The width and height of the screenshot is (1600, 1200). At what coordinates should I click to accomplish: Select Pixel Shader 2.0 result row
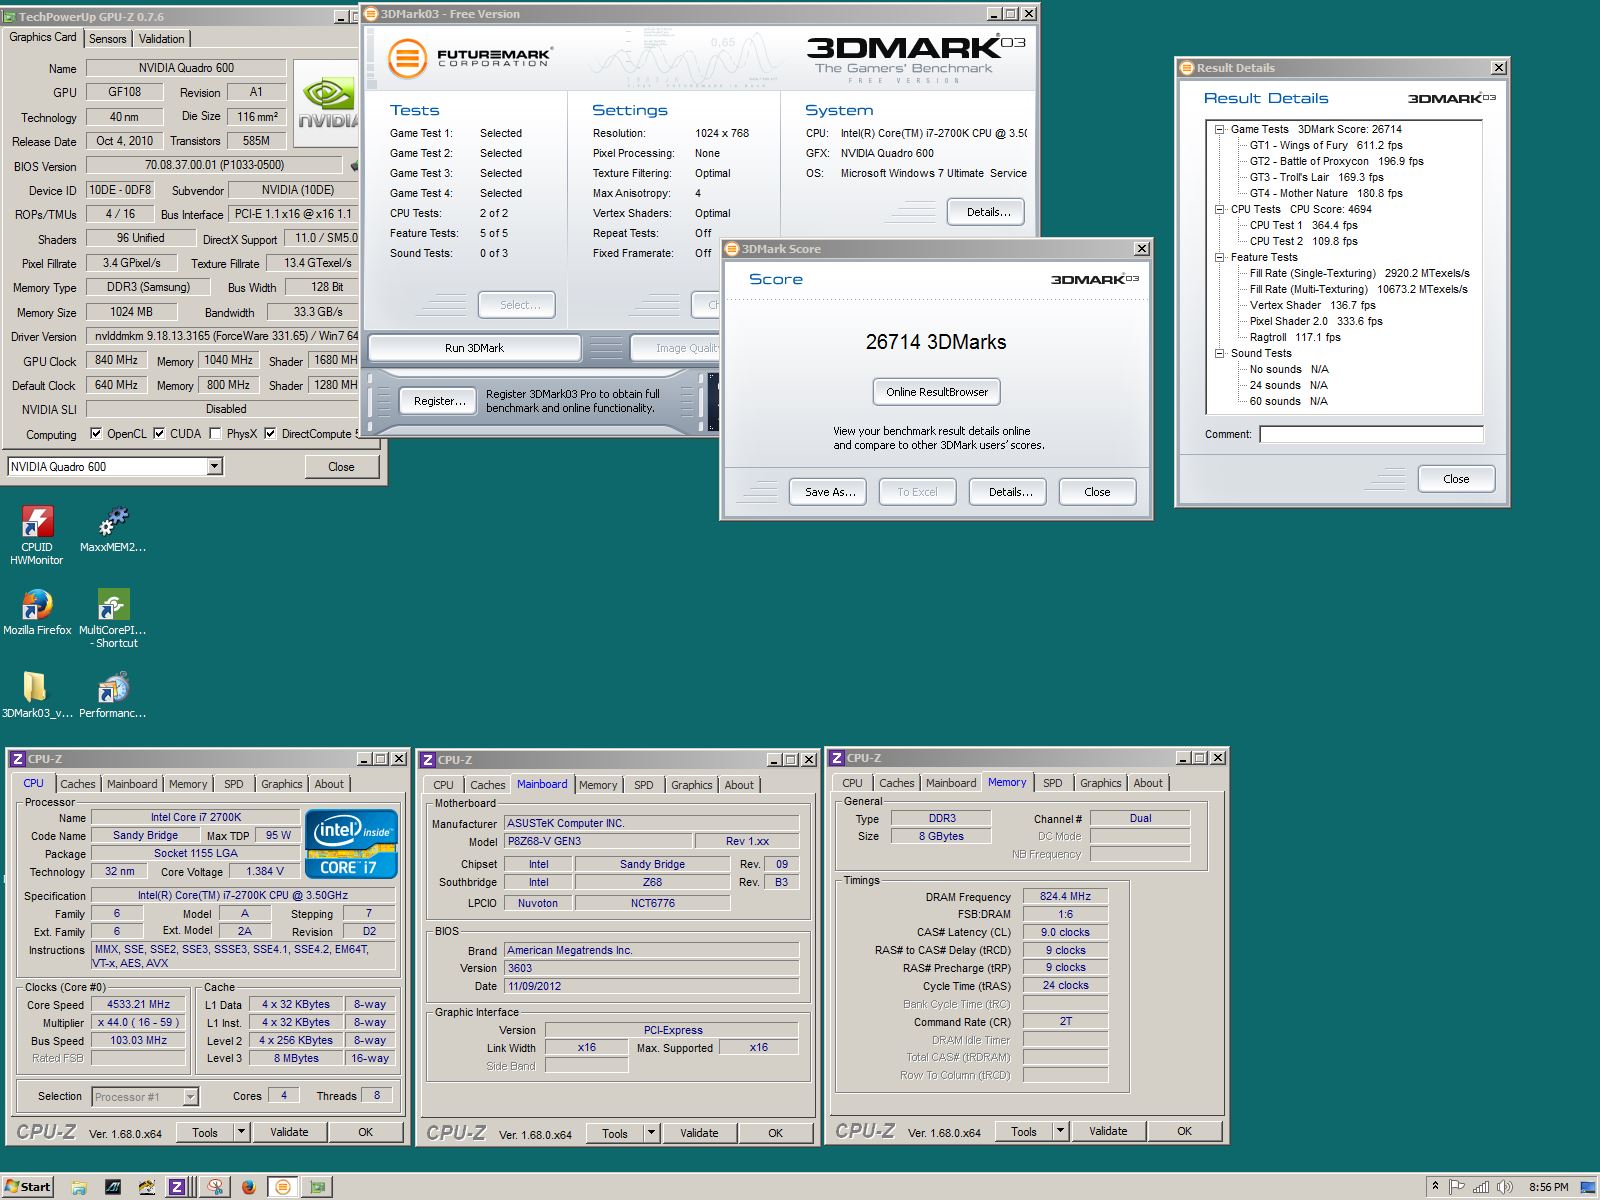[x=1316, y=321]
